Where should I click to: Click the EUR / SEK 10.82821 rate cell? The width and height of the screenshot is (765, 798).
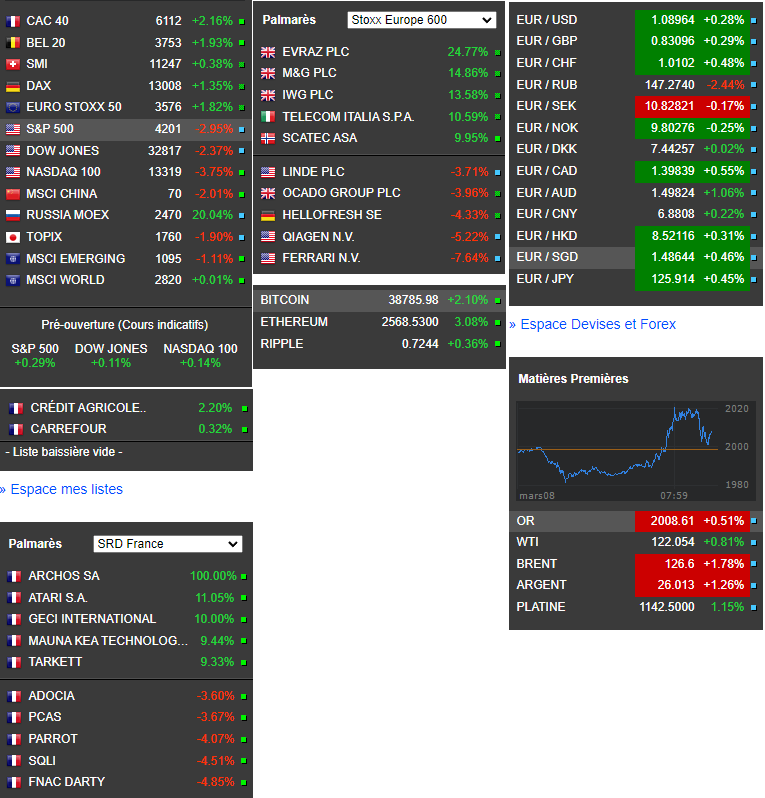pos(669,106)
